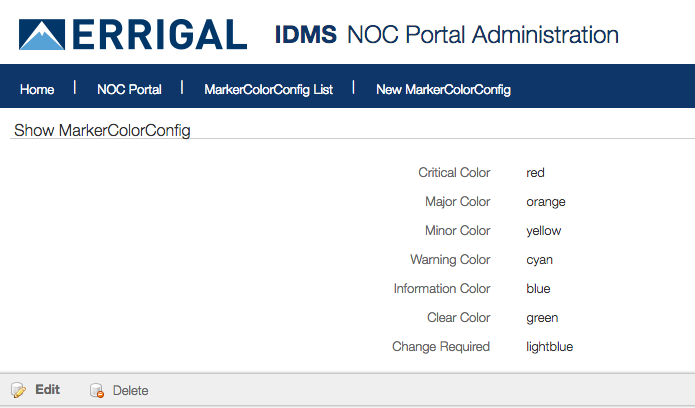
Task: Select the Clear Color value green
Action: (x=542, y=317)
